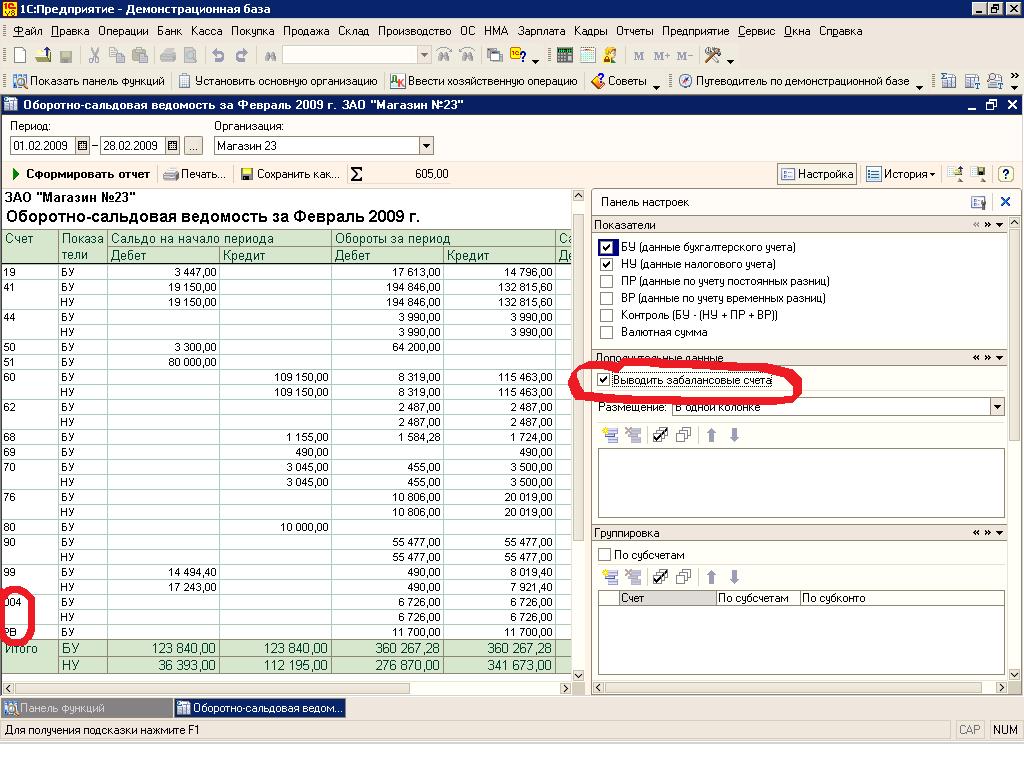Click the period selection ... button

point(193,146)
